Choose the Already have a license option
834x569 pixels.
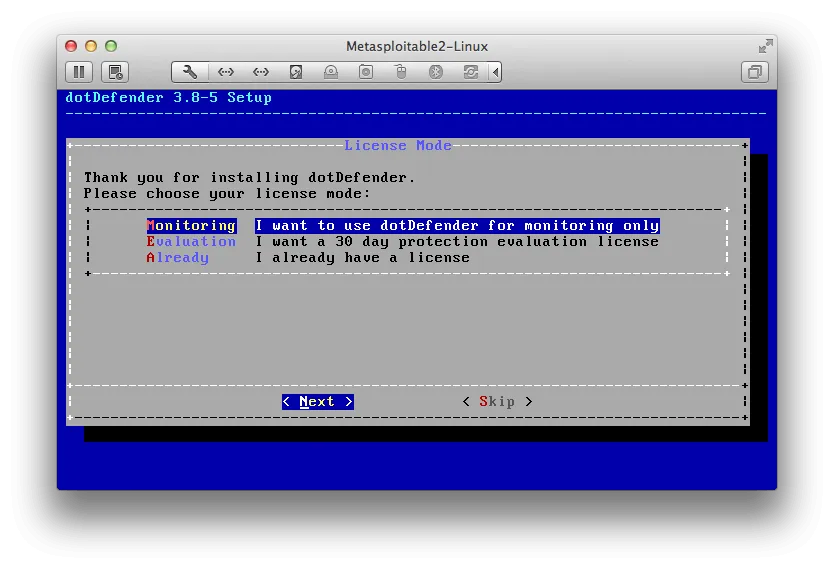tap(178, 258)
